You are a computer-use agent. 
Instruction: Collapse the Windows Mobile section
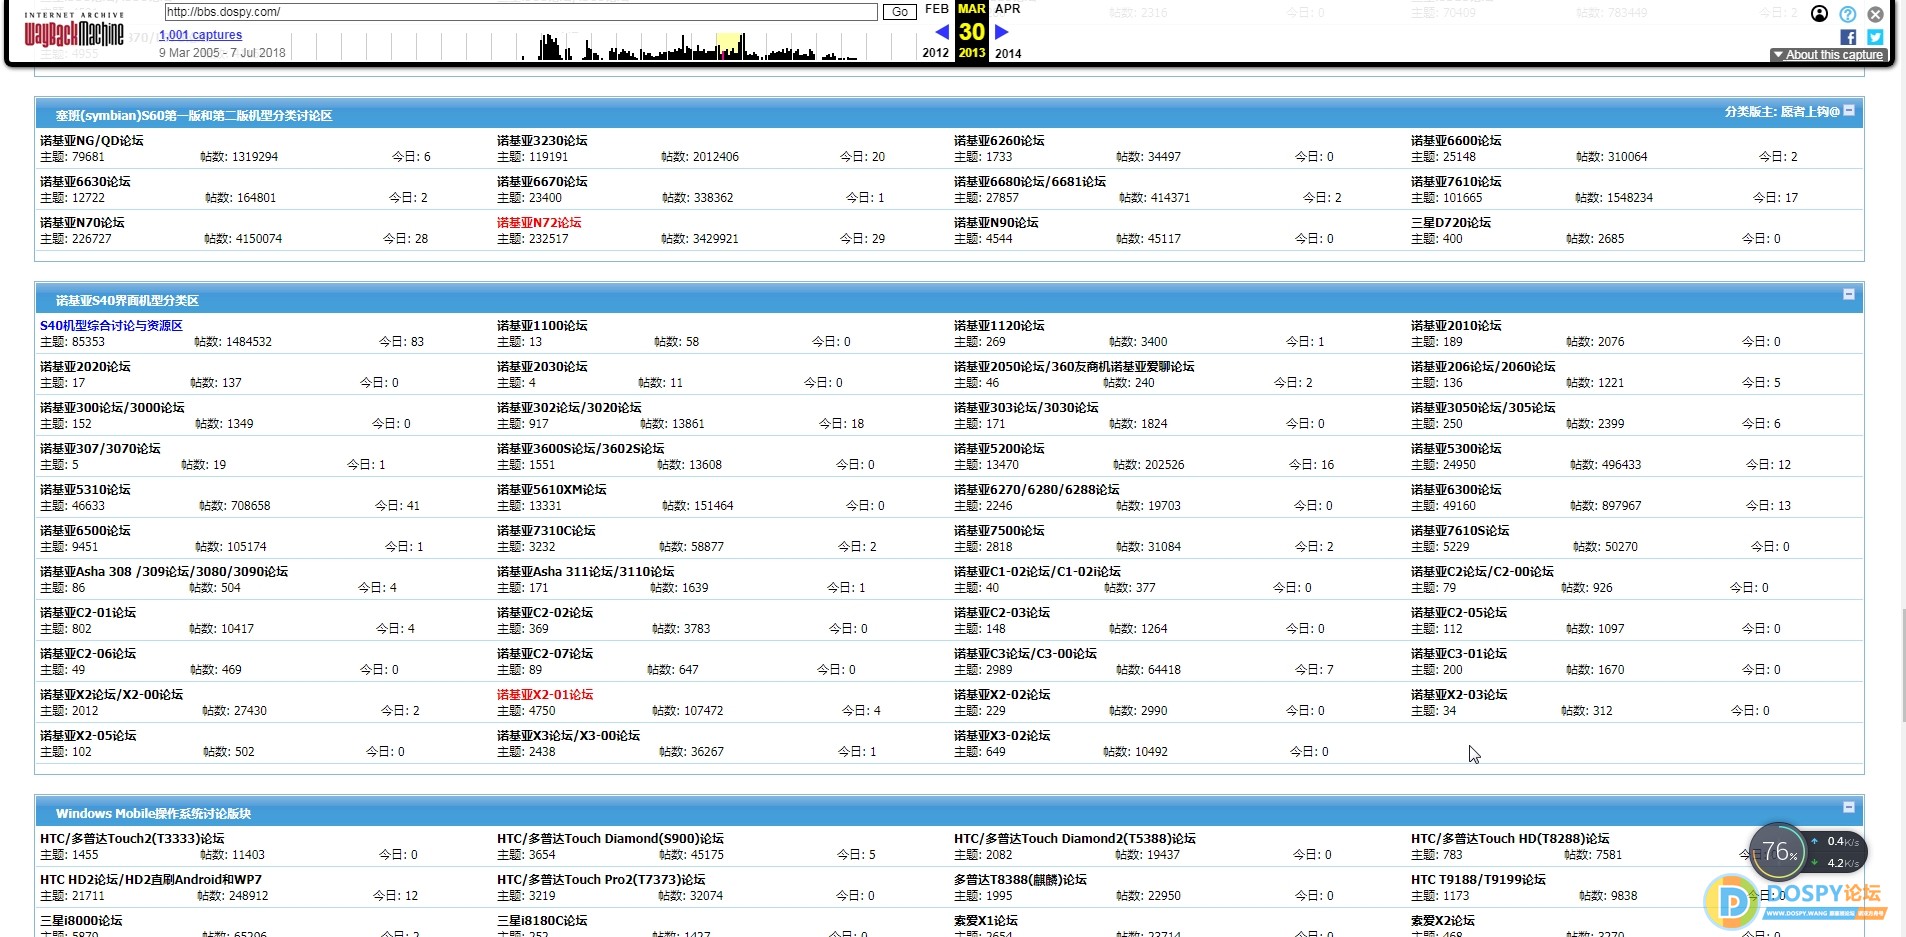[x=1849, y=807]
